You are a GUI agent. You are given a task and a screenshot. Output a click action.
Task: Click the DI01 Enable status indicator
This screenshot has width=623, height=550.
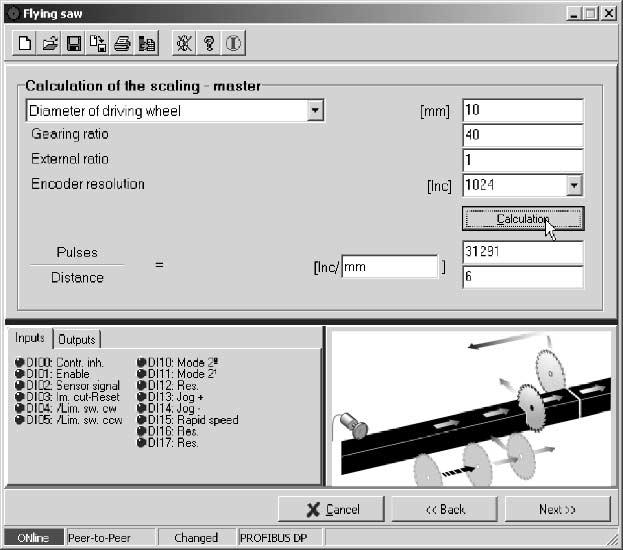click(19, 374)
